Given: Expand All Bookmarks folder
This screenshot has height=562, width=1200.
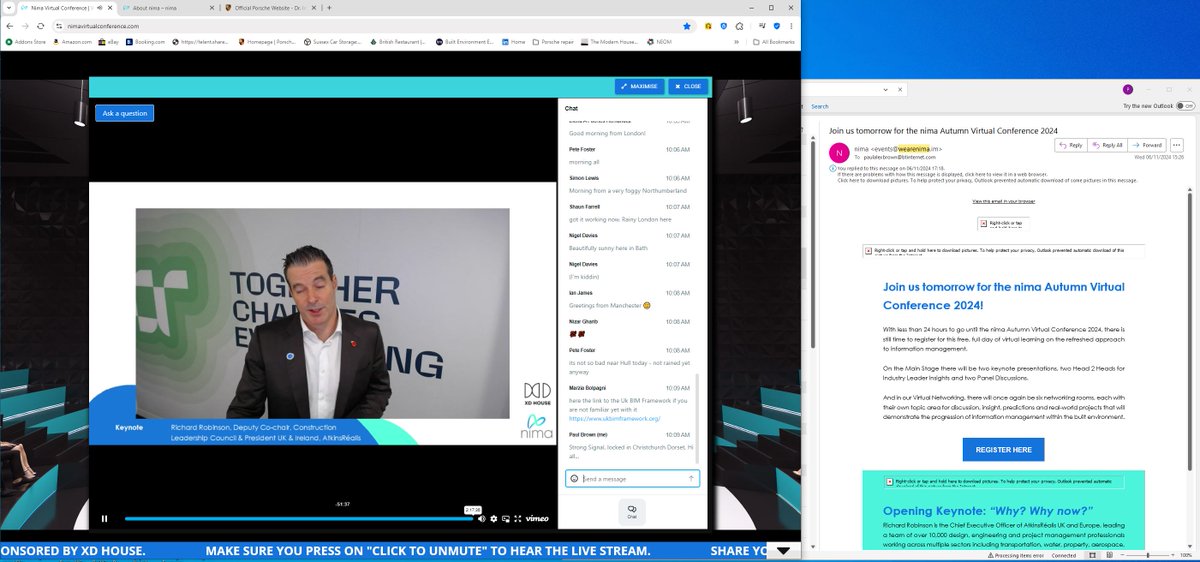Looking at the screenshot, I should [774, 42].
